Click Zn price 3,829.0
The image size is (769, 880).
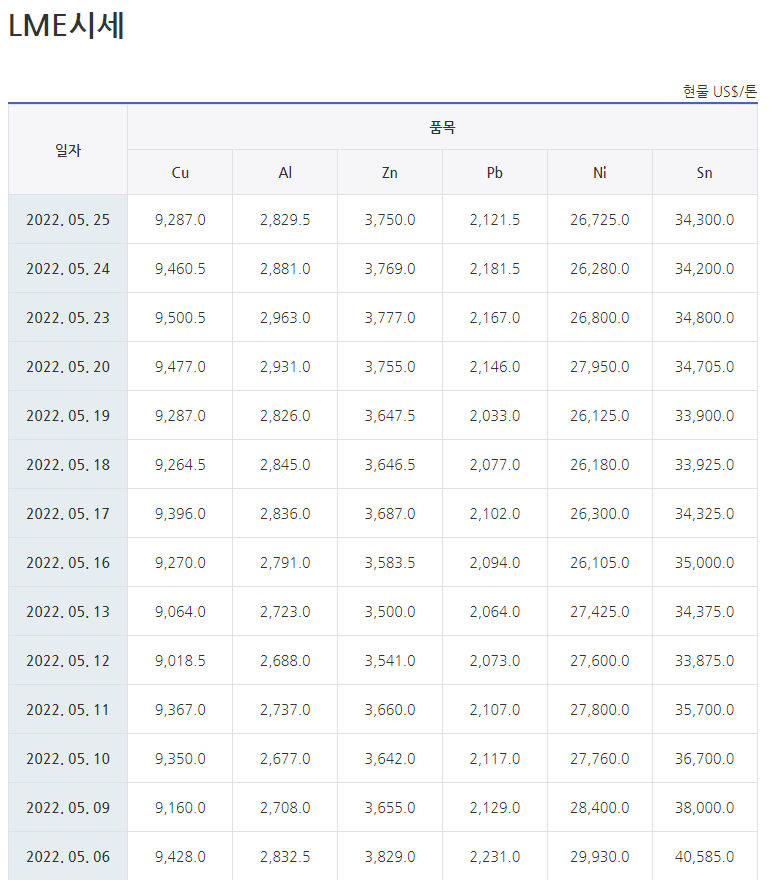click(390, 856)
